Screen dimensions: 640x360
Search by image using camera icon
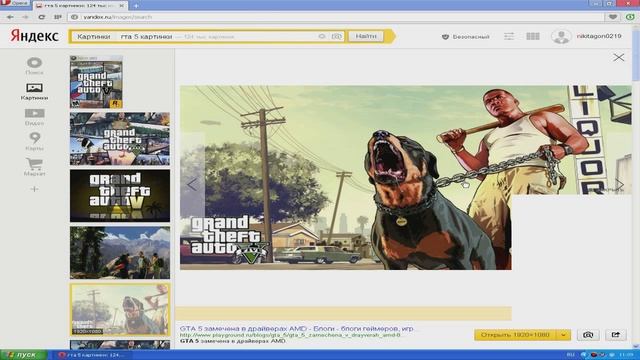click(337, 36)
